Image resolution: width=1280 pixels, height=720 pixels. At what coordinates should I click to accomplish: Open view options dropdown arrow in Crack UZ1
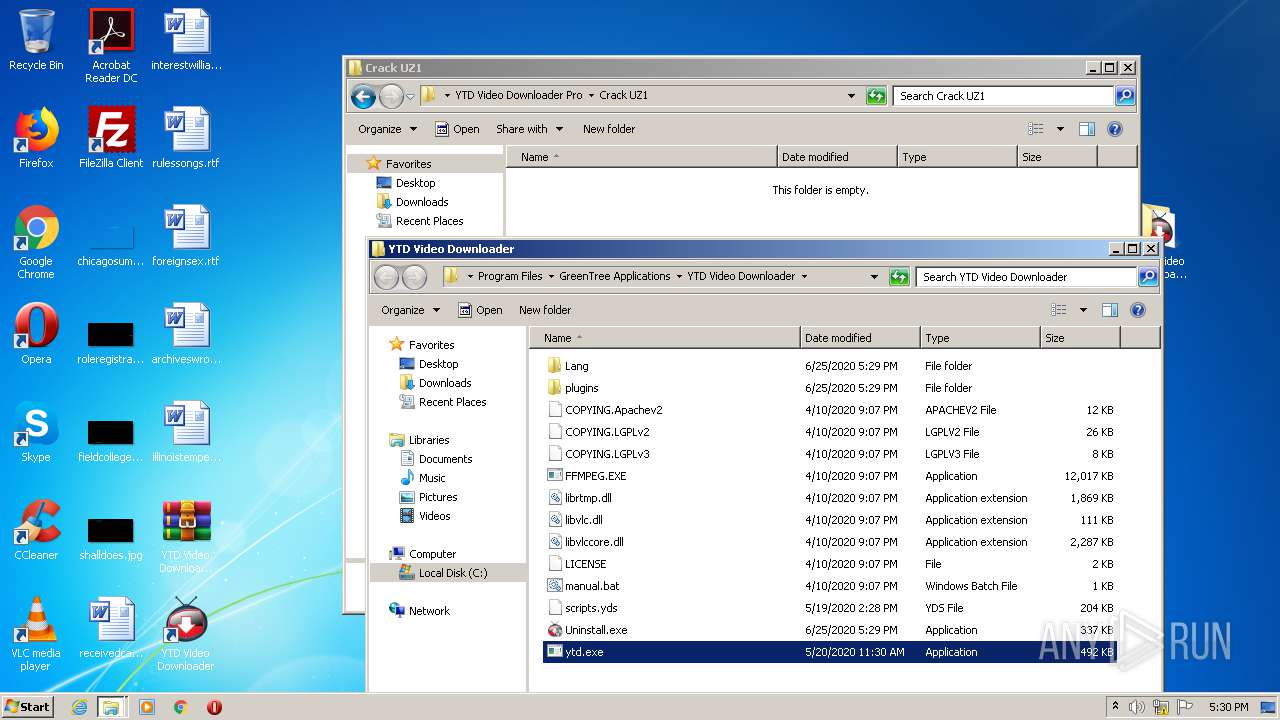tap(1060, 129)
